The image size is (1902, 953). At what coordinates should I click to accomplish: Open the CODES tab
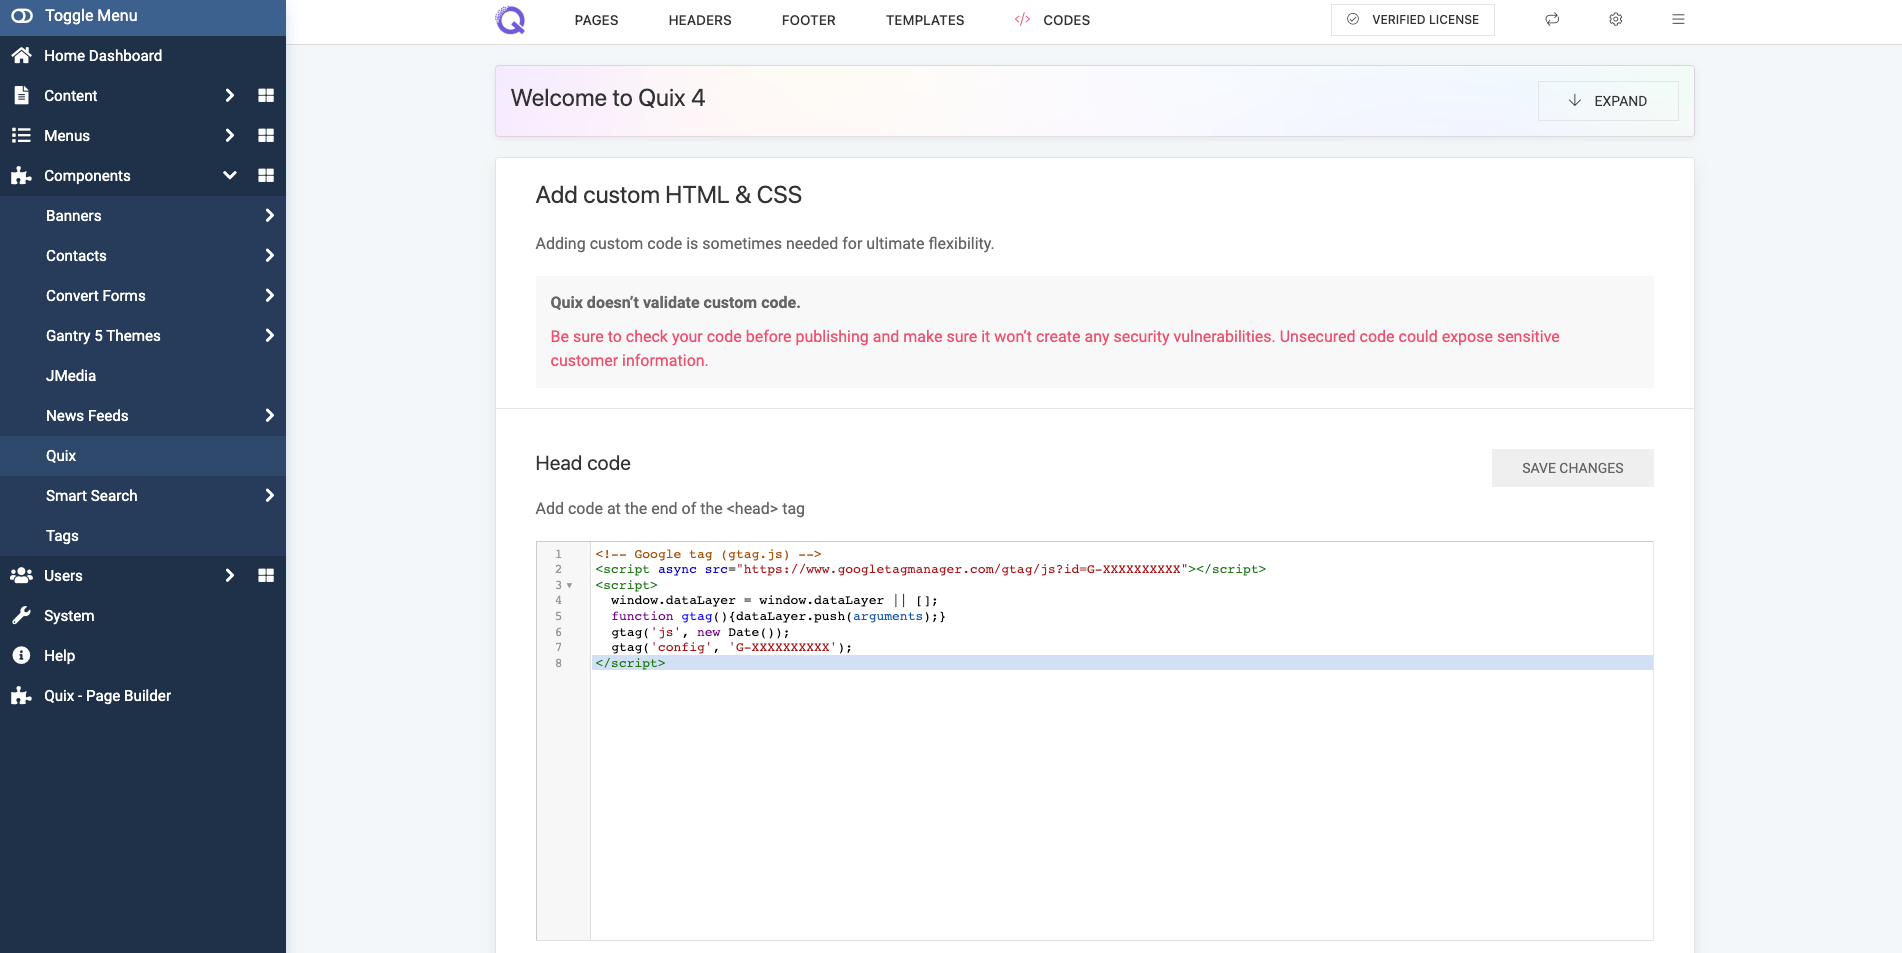coord(1066,20)
